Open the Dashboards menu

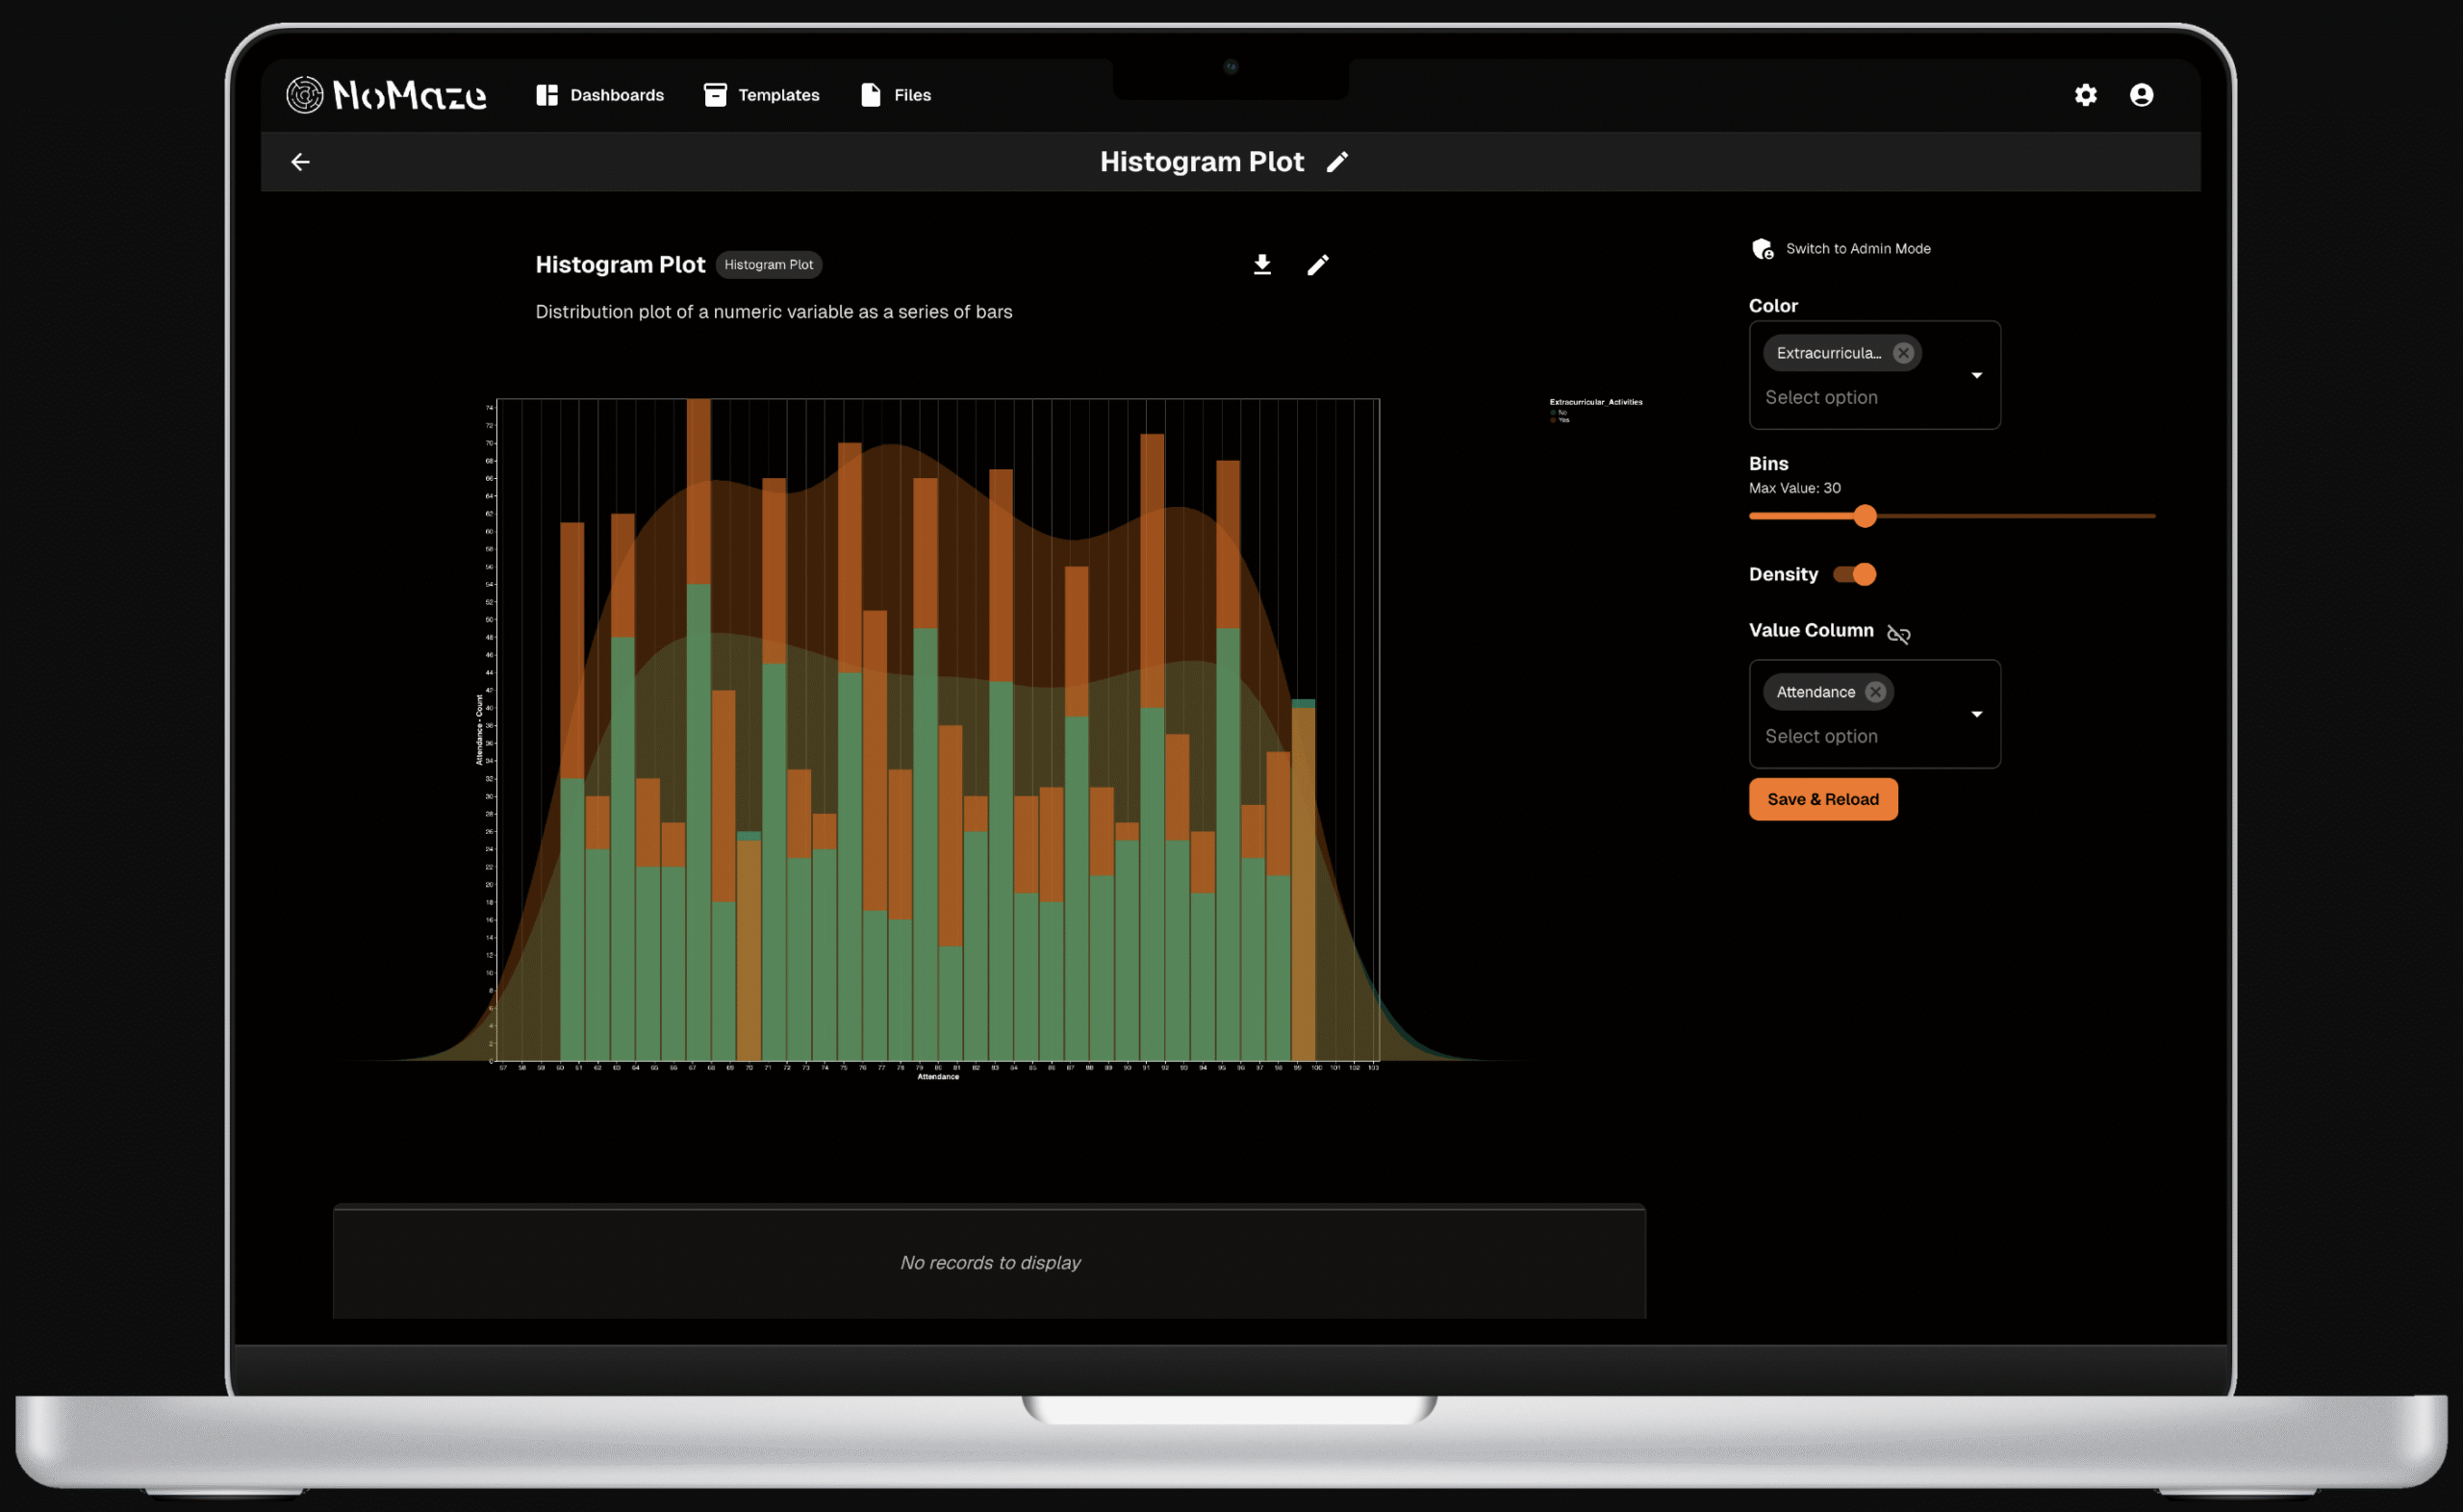[x=600, y=95]
